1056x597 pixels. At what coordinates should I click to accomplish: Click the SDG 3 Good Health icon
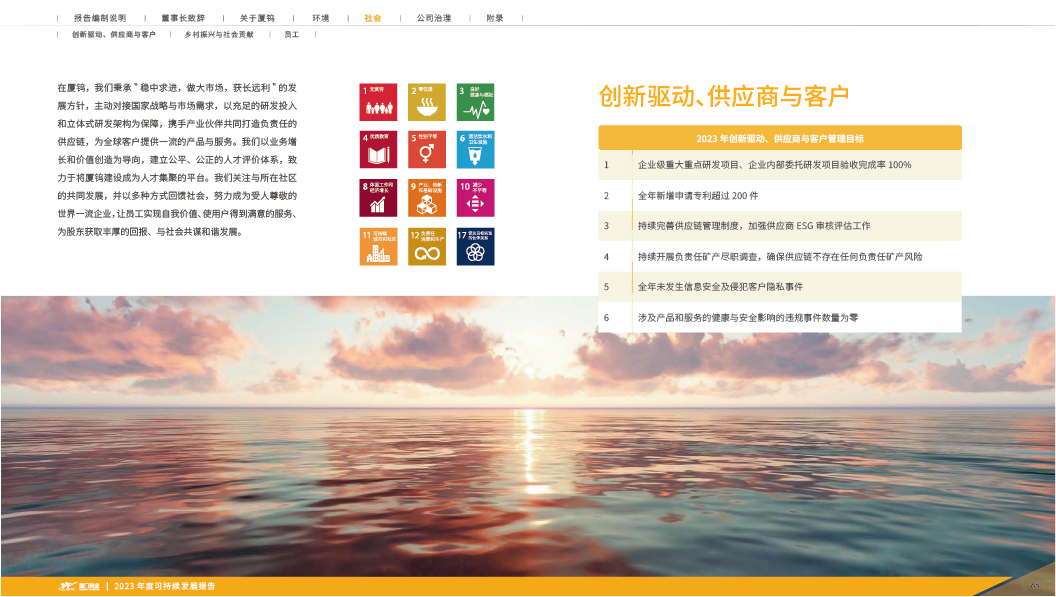point(475,102)
